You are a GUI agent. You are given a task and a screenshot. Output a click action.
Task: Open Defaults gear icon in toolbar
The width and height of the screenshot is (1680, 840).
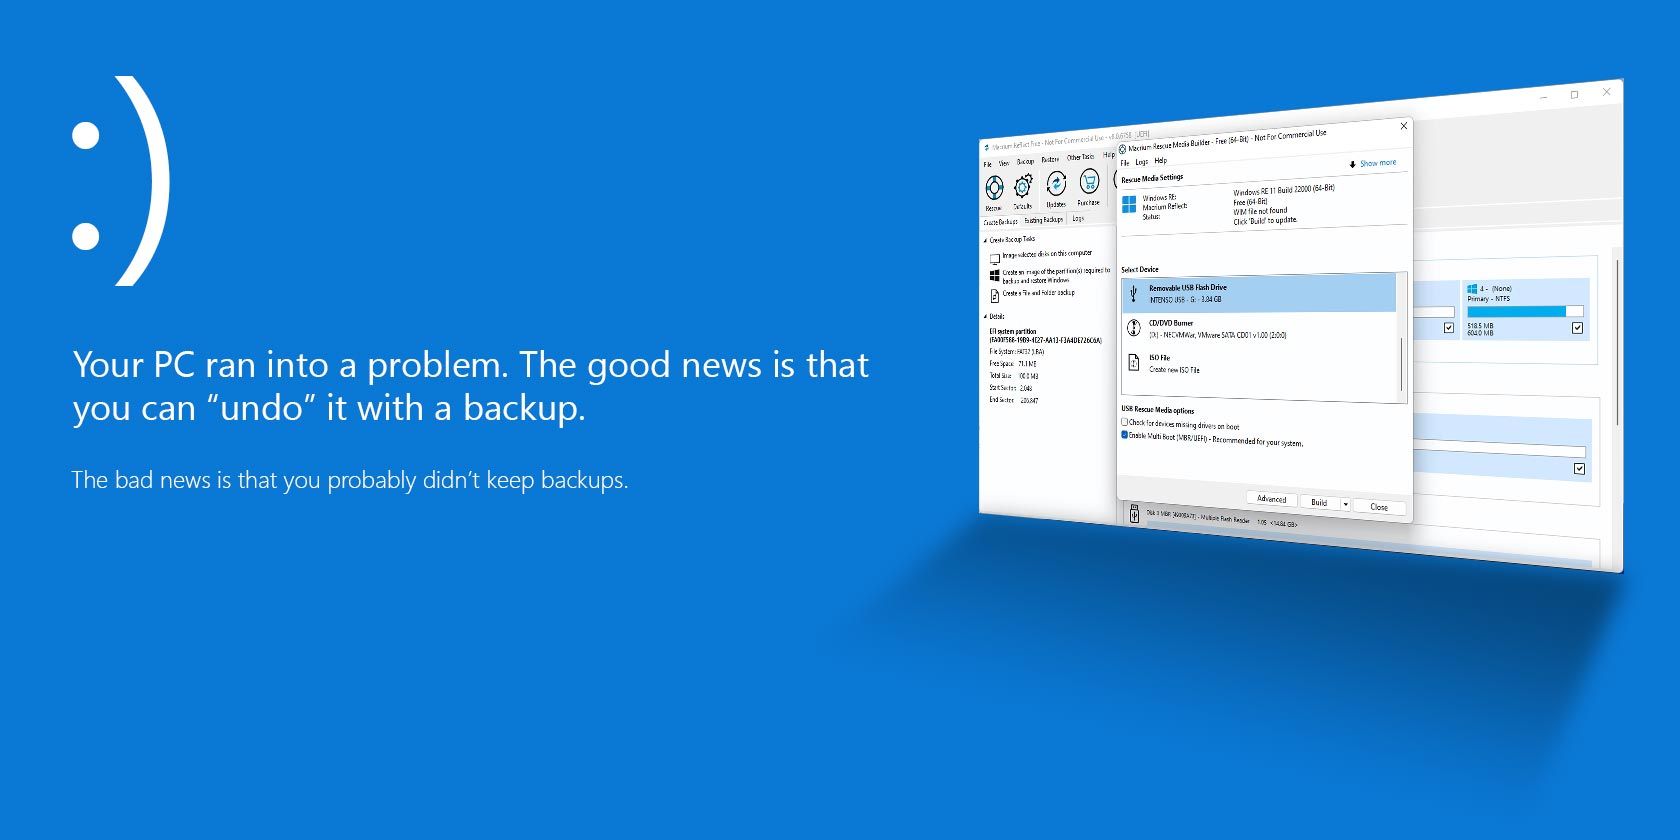1023,186
